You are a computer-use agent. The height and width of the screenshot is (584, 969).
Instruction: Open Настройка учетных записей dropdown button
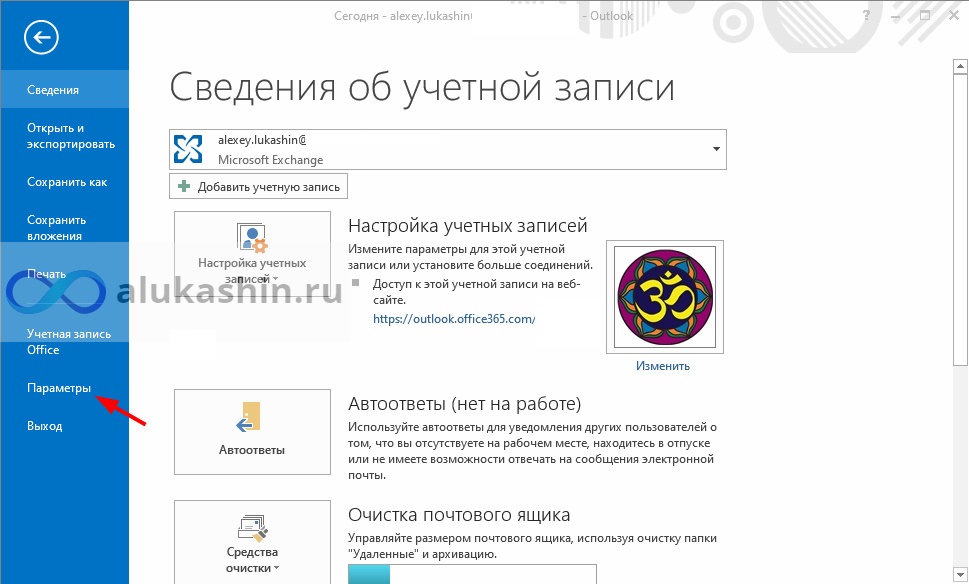click(x=252, y=252)
